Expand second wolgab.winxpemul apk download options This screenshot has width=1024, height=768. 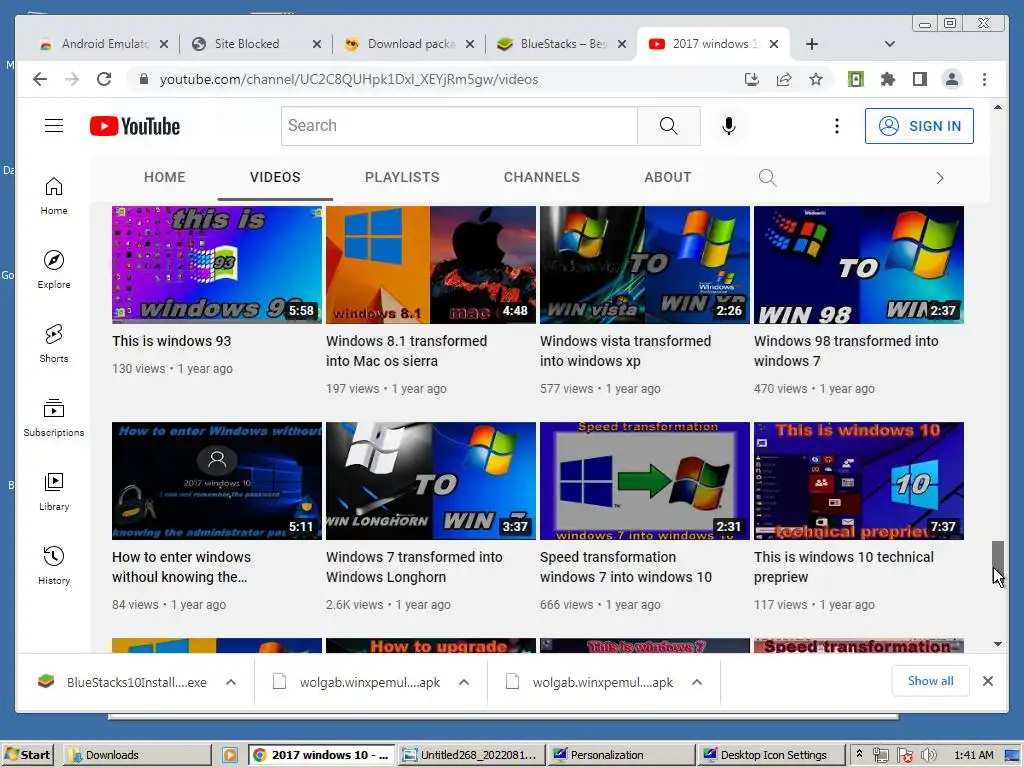tap(697, 682)
